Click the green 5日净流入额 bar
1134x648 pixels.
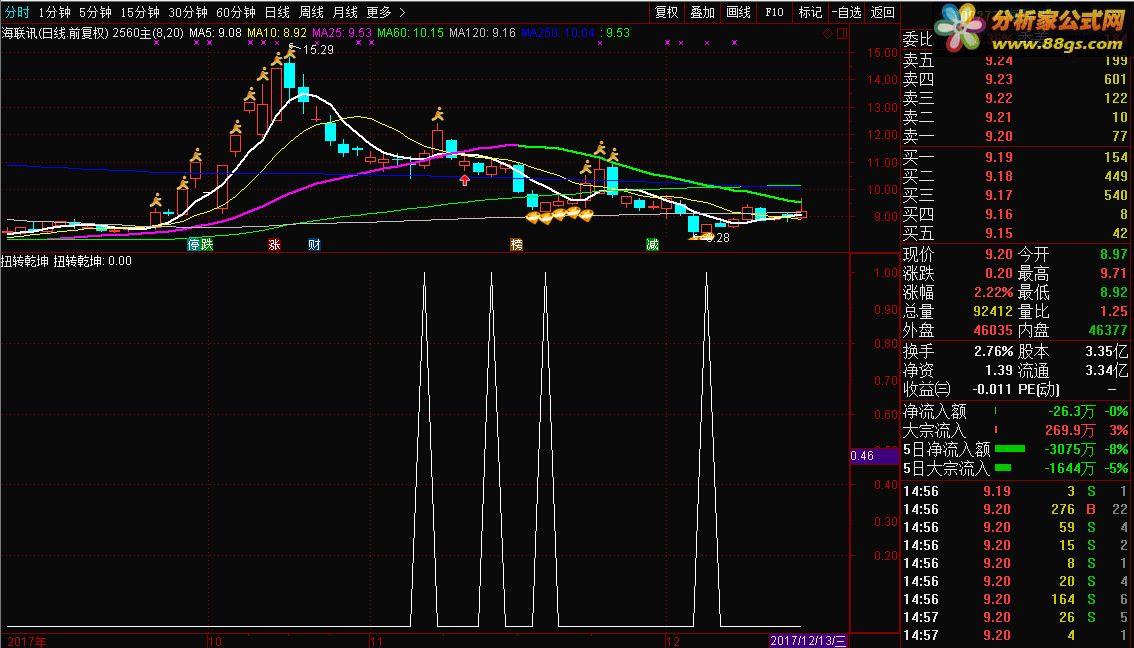1010,449
